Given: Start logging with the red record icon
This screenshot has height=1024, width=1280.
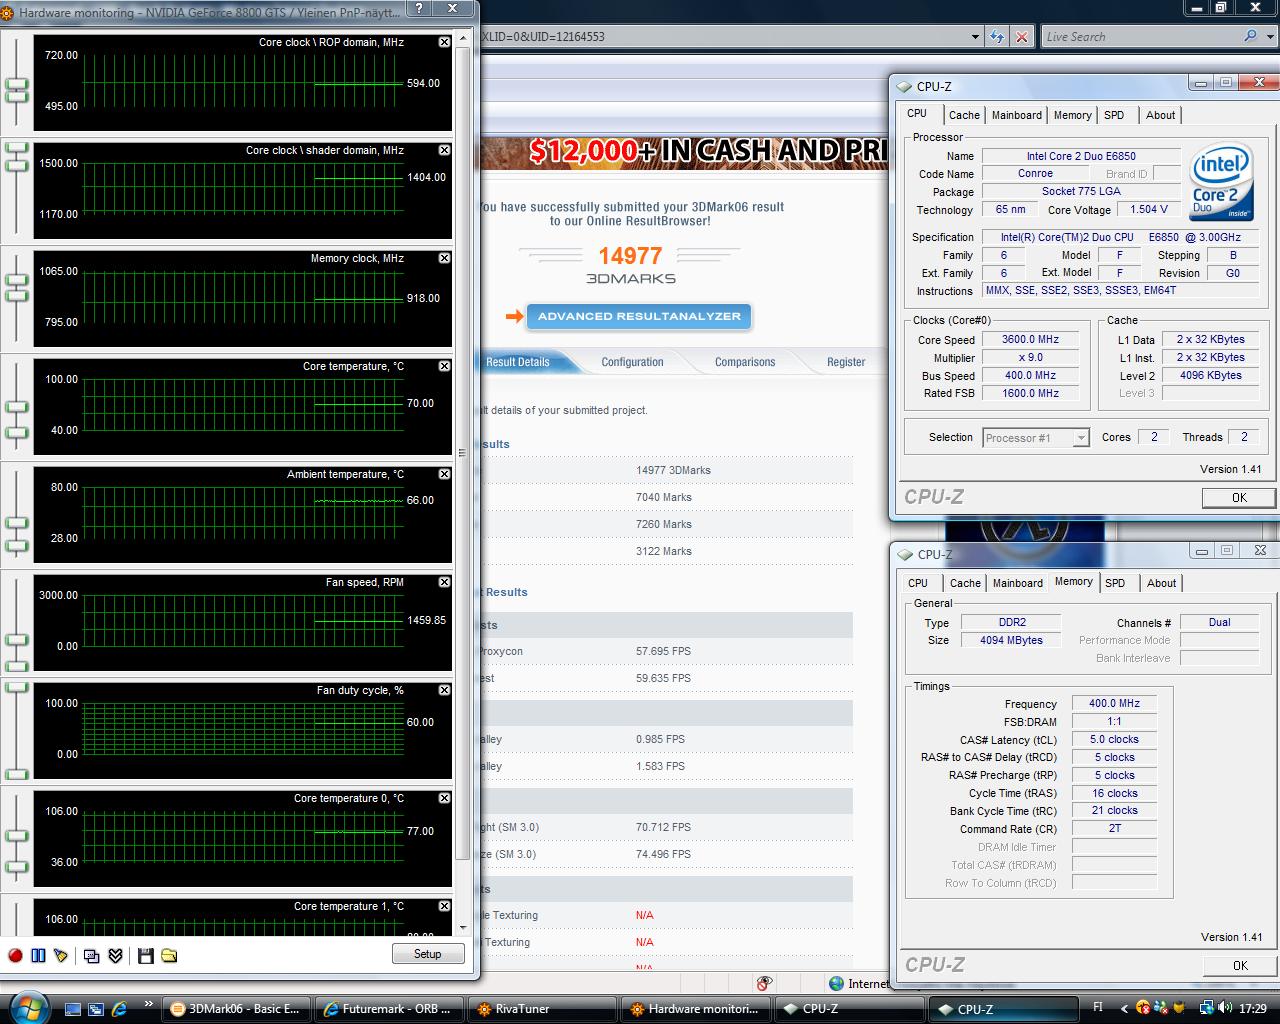Looking at the screenshot, I should click(15, 955).
